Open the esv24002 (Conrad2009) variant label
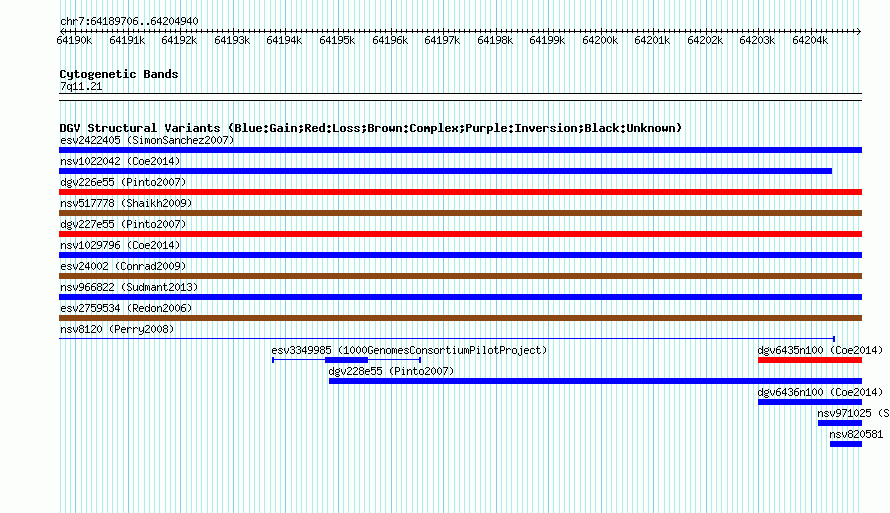The image size is (890, 513). pyautogui.click(x=123, y=266)
